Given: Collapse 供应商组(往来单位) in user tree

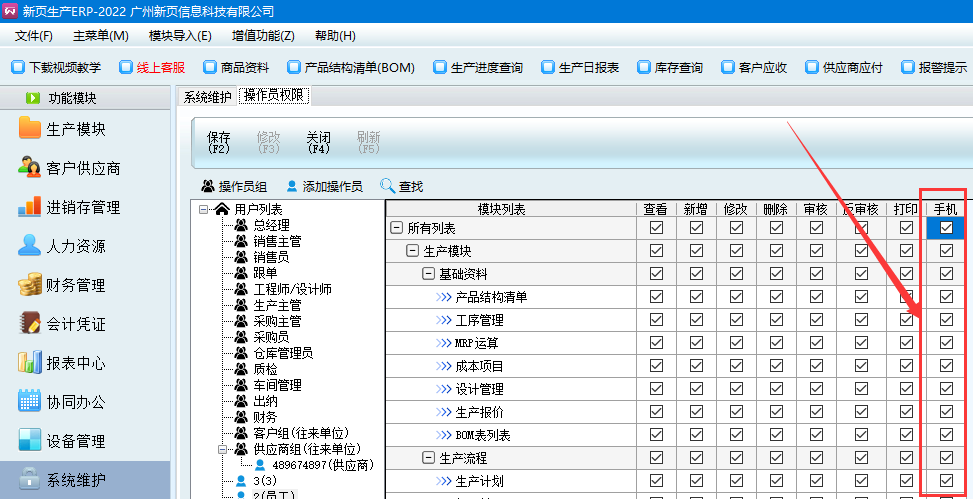Looking at the screenshot, I should (x=224, y=450).
